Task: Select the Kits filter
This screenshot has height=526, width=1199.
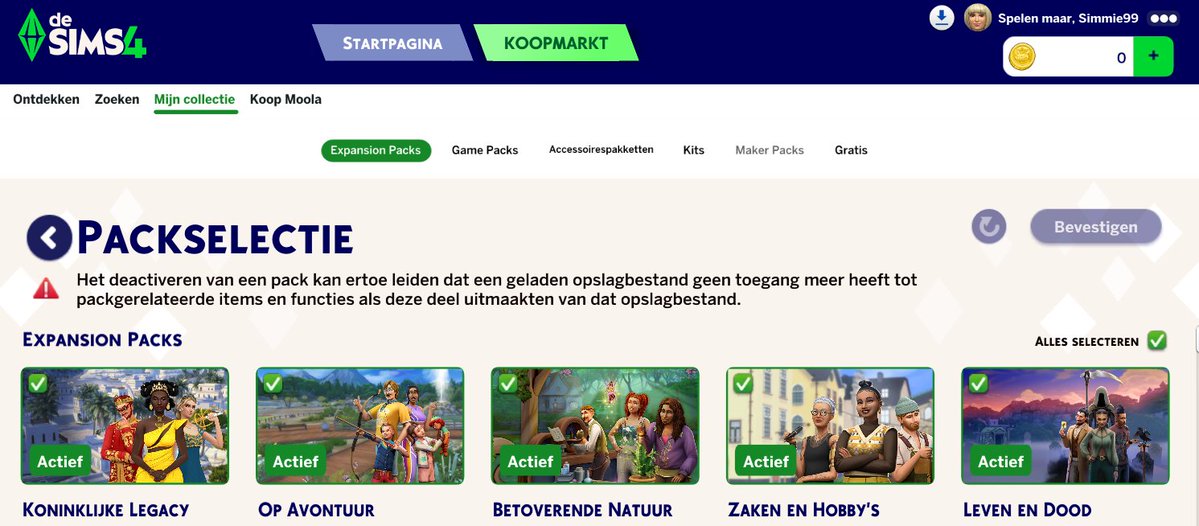Action: (694, 151)
